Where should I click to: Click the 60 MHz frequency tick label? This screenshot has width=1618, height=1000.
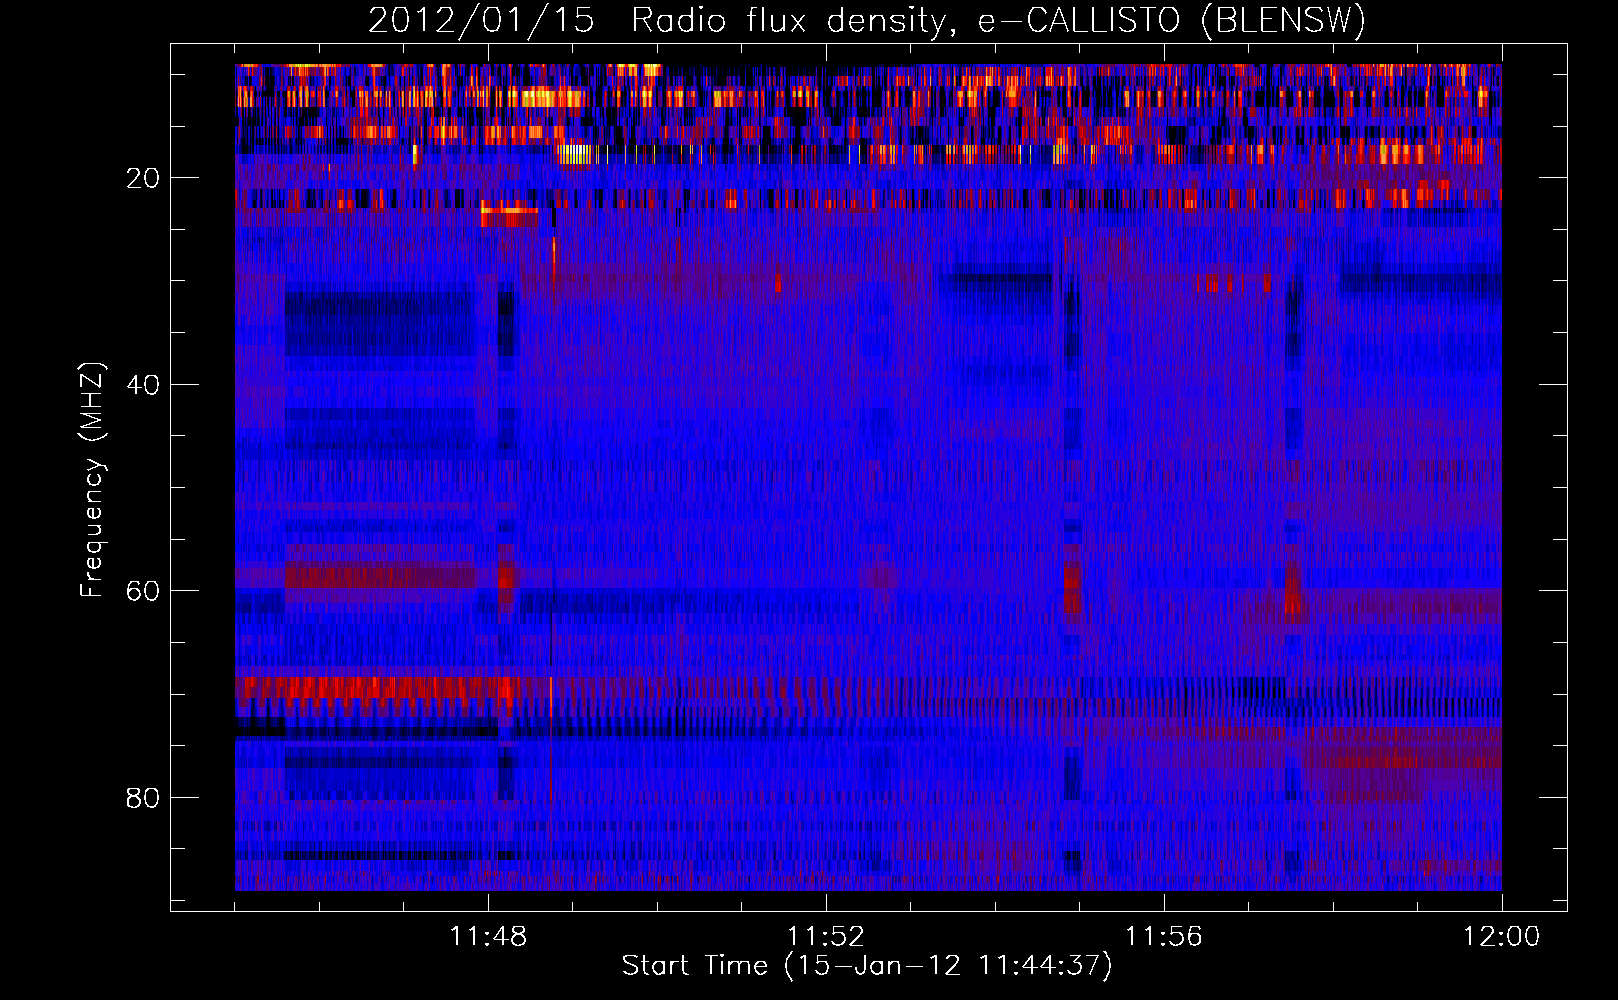click(144, 591)
